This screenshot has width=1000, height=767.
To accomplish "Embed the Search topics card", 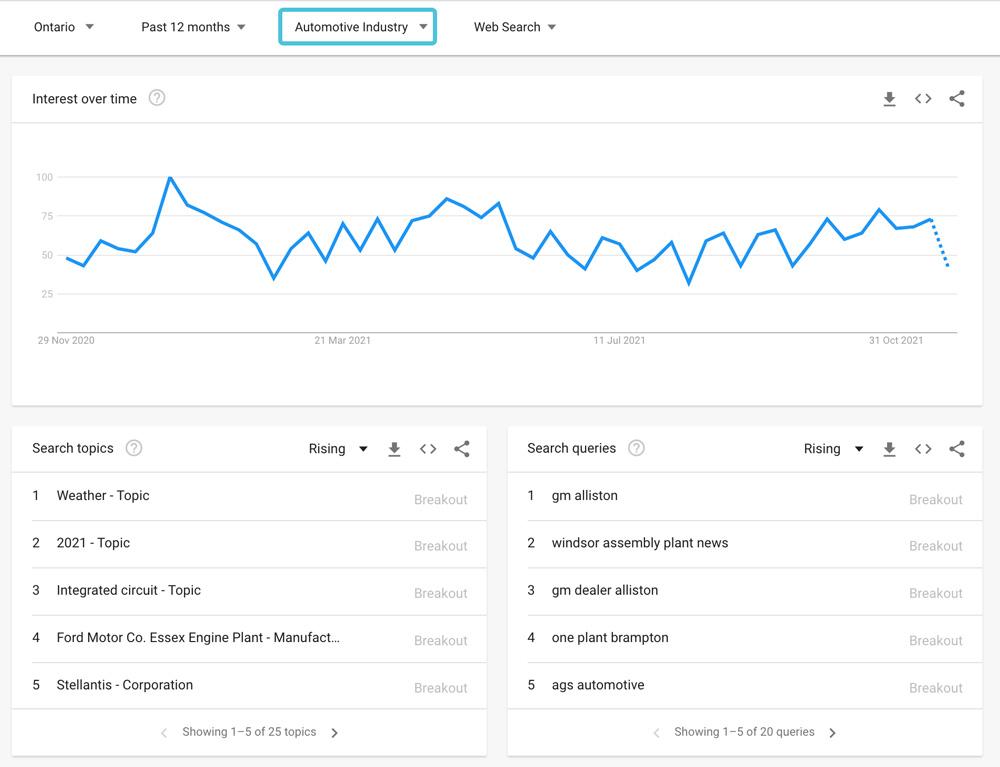I will (x=428, y=449).
